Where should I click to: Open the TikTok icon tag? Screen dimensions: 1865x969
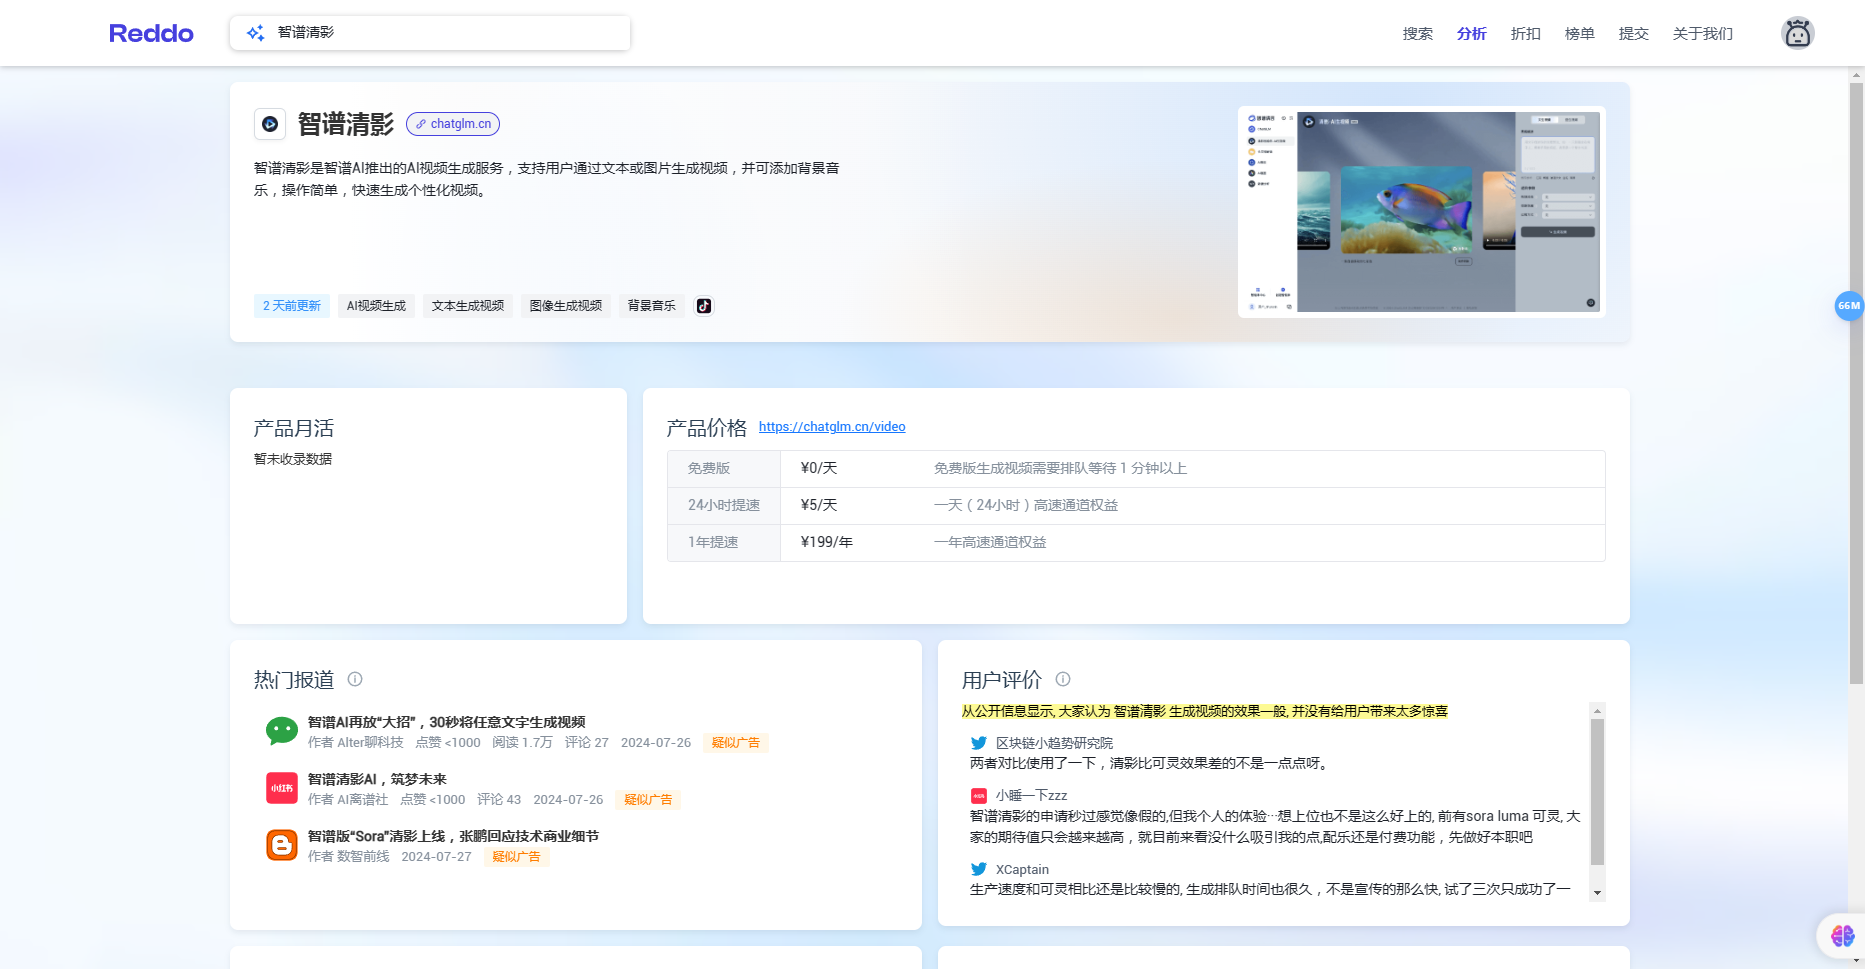coord(704,306)
